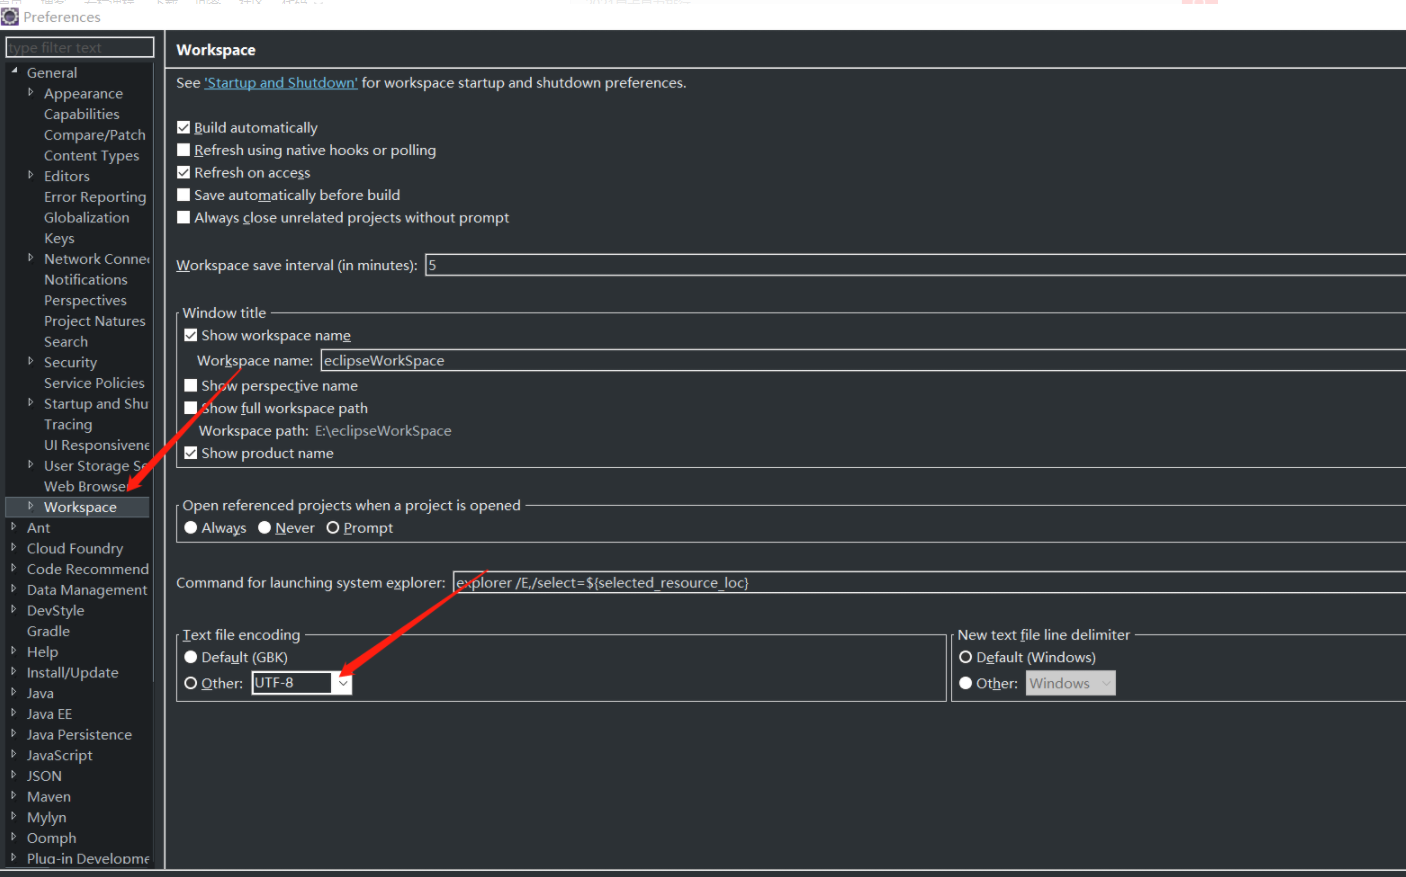Screen dimensions: 1406x877
Task: Enable Show full workspace path checkbox
Action: 190,408
